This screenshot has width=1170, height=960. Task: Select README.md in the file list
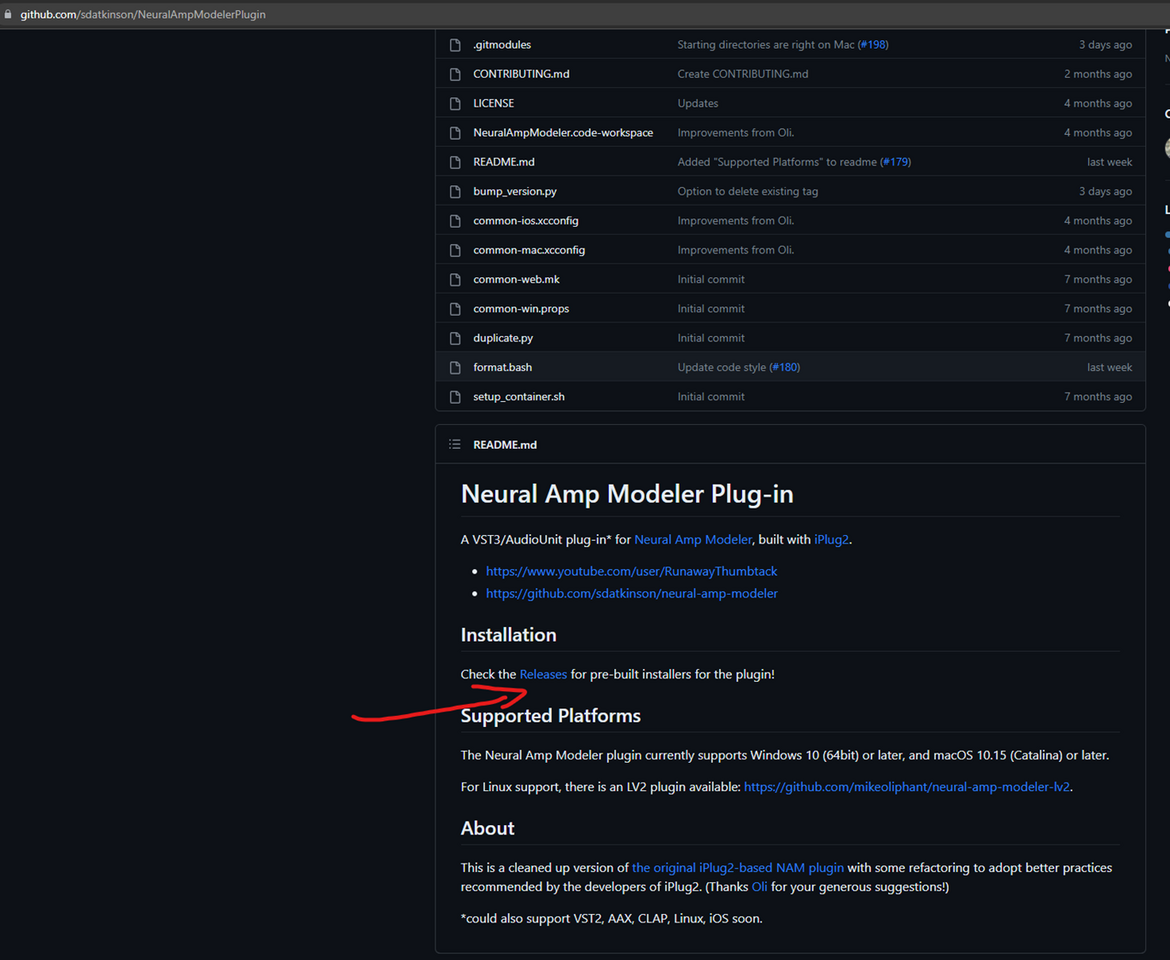(x=503, y=161)
